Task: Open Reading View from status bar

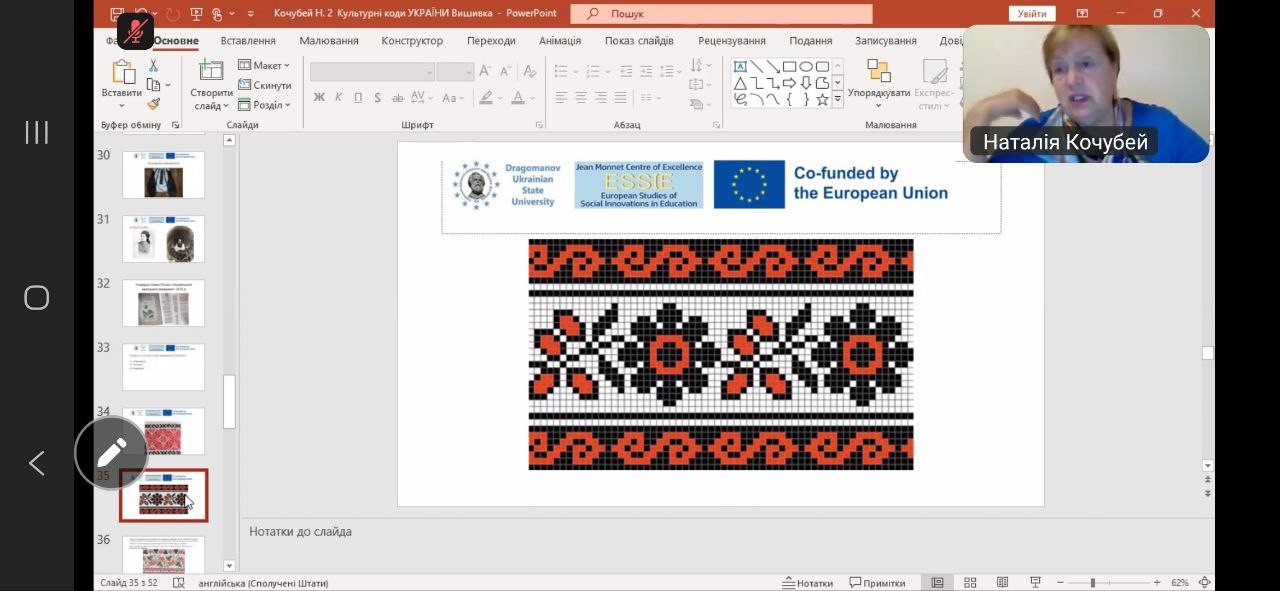Action: [x=1002, y=583]
